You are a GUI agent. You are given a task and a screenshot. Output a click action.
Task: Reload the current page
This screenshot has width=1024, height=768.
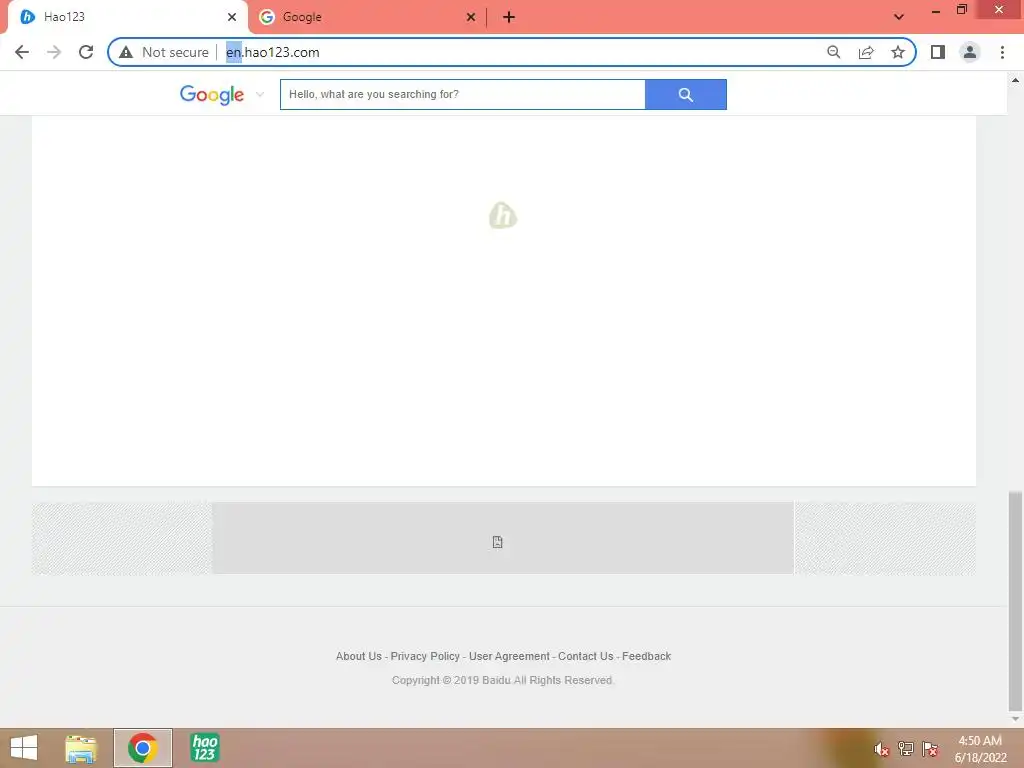(x=86, y=52)
